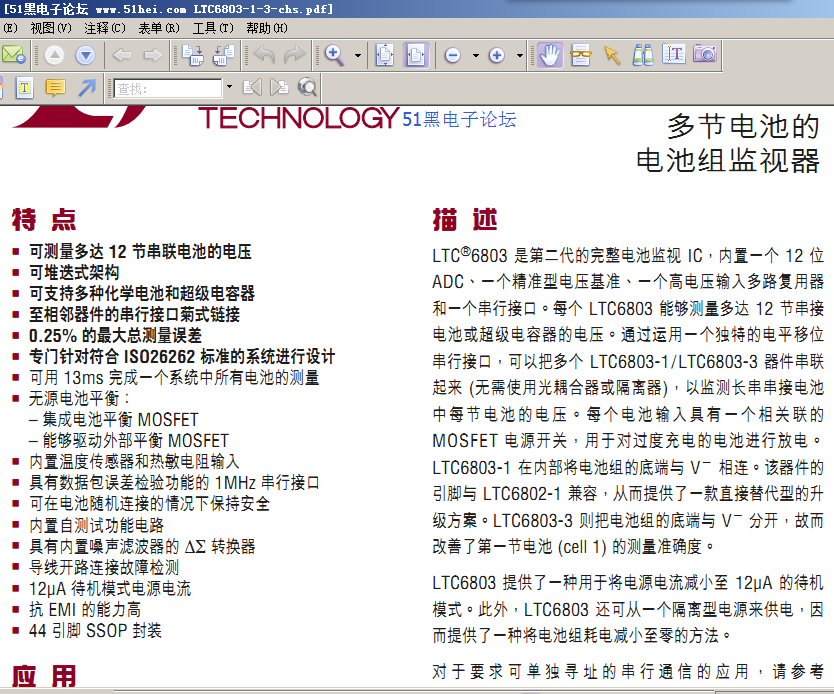Viewport: 834px width, 694px height.
Task: Click the text 可堆迭式架构
Action: click(x=74, y=272)
